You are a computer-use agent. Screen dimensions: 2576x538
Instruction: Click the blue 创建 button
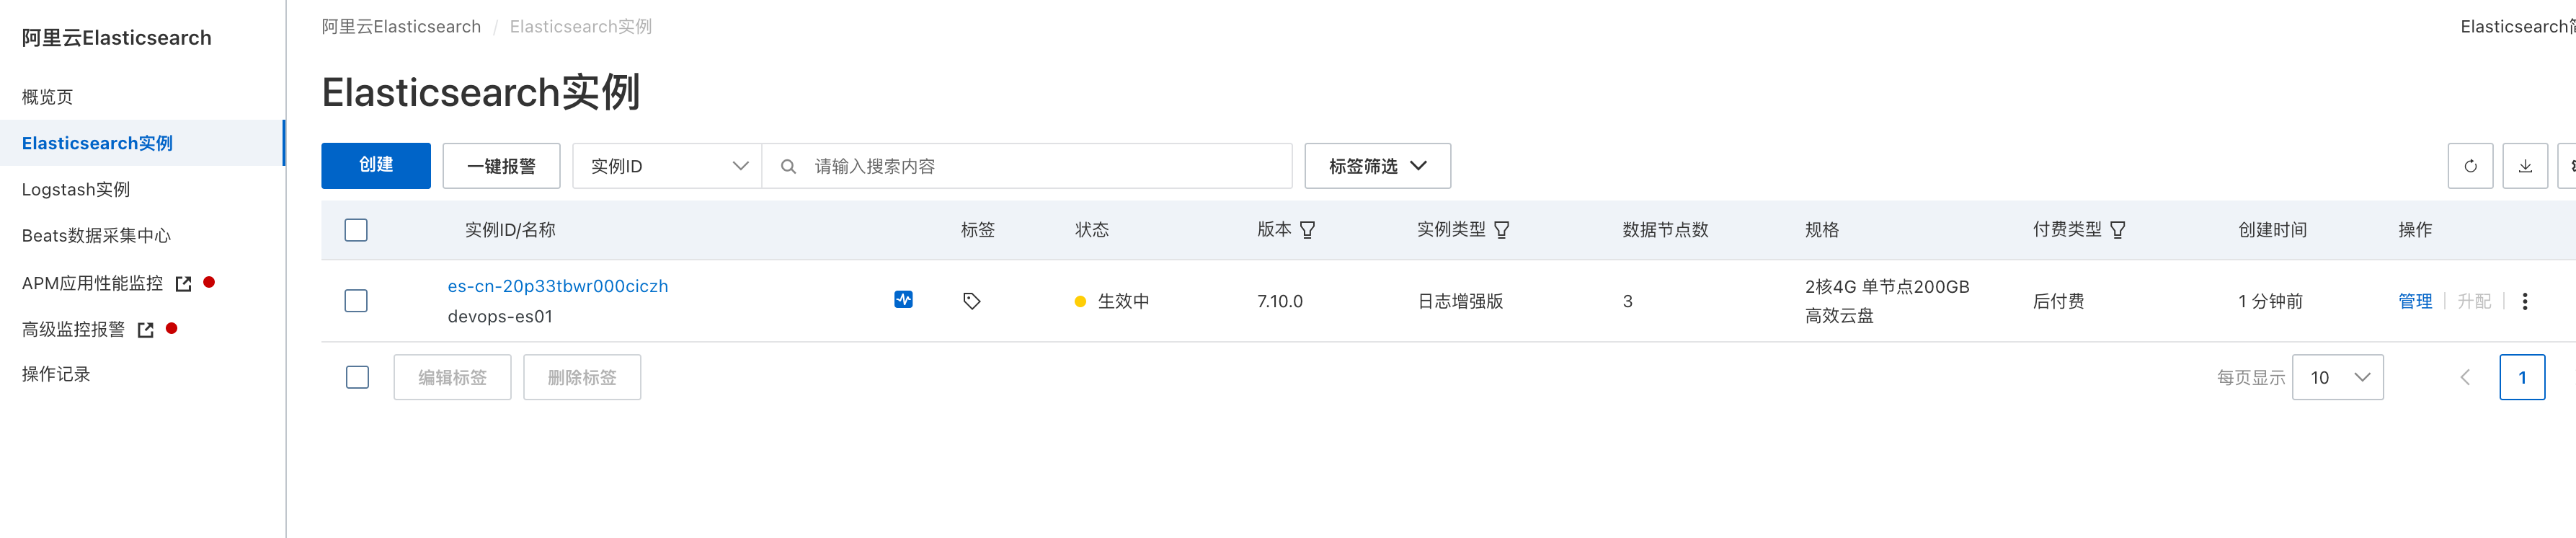click(376, 166)
